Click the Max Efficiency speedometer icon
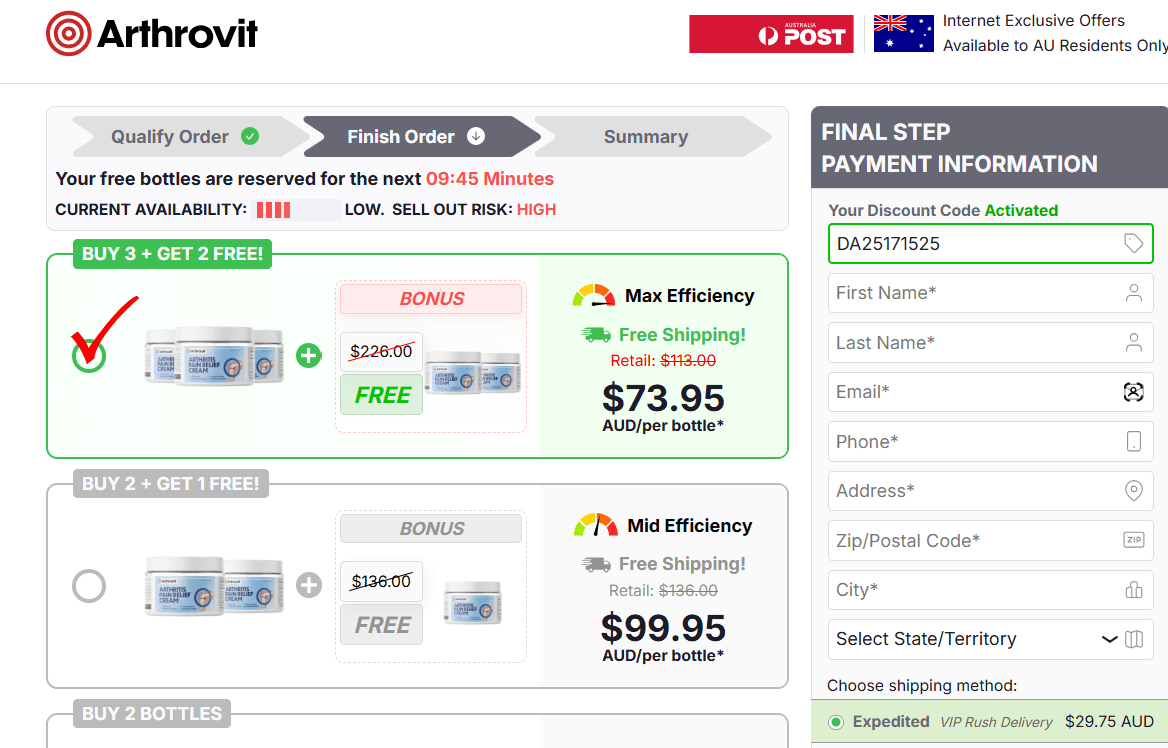The image size is (1168, 748). coord(594,295)
